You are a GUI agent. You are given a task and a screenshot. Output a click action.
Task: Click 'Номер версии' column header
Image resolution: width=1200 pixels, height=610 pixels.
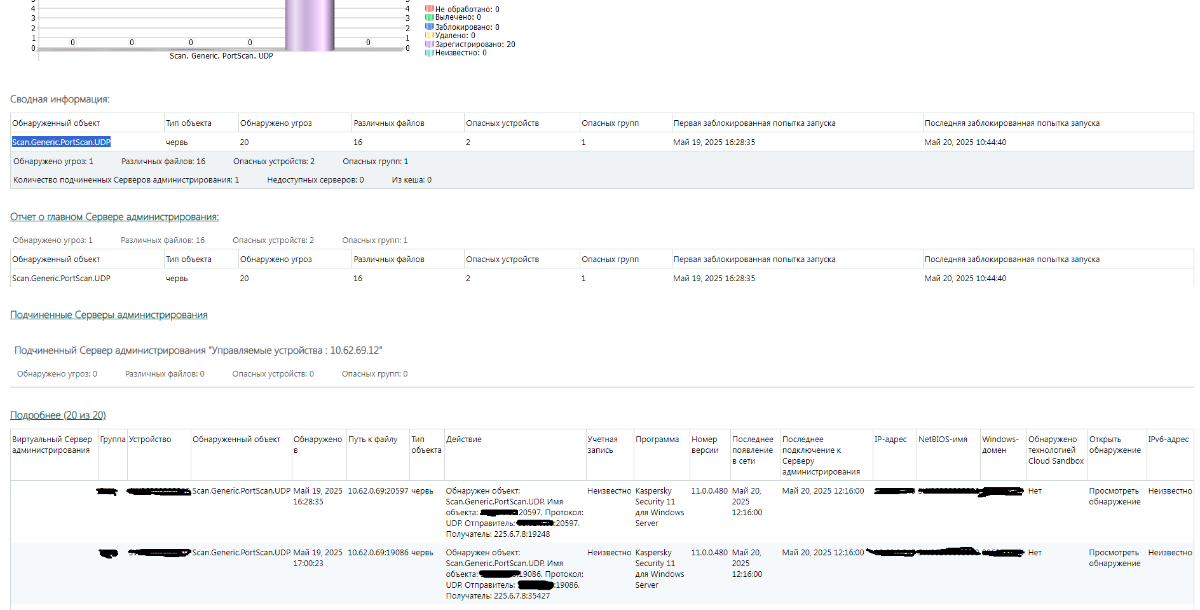click(x=706, y=445)
